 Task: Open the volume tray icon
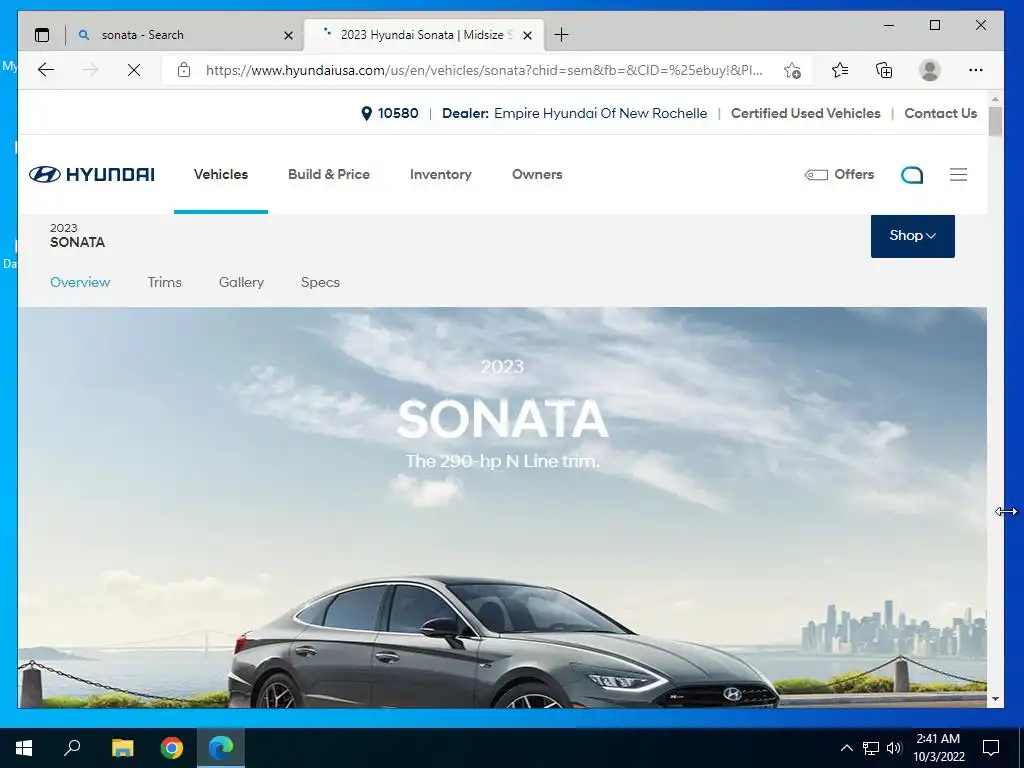894,748
